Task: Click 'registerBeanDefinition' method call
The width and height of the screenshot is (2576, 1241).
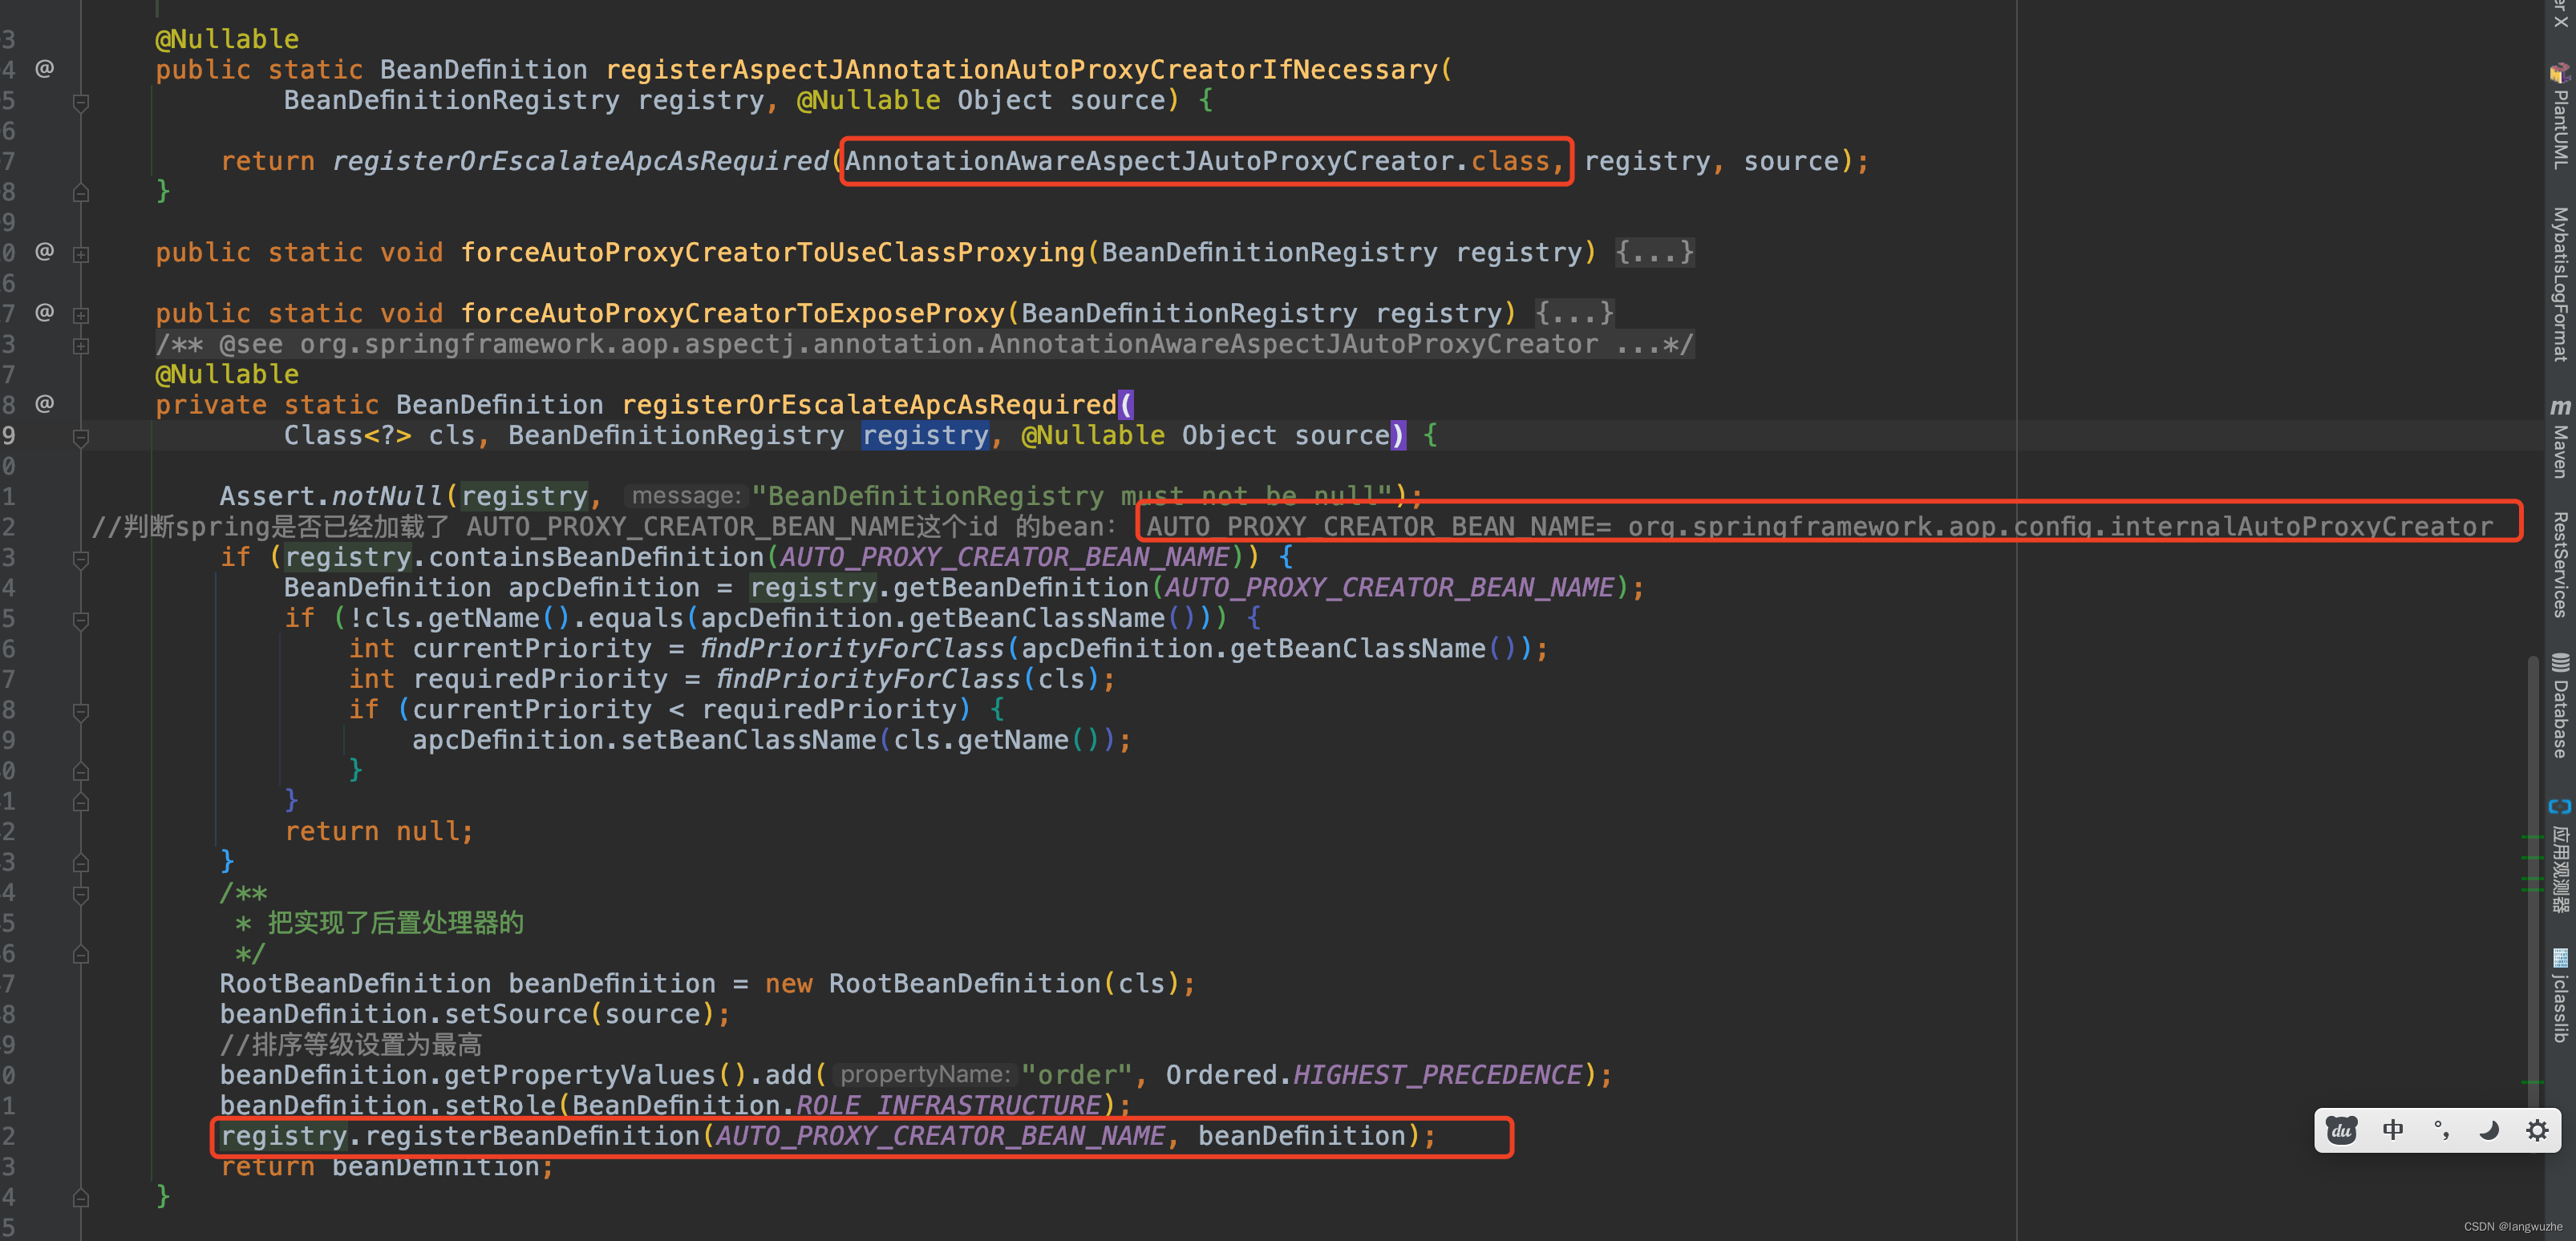Action: point(532,1136)
